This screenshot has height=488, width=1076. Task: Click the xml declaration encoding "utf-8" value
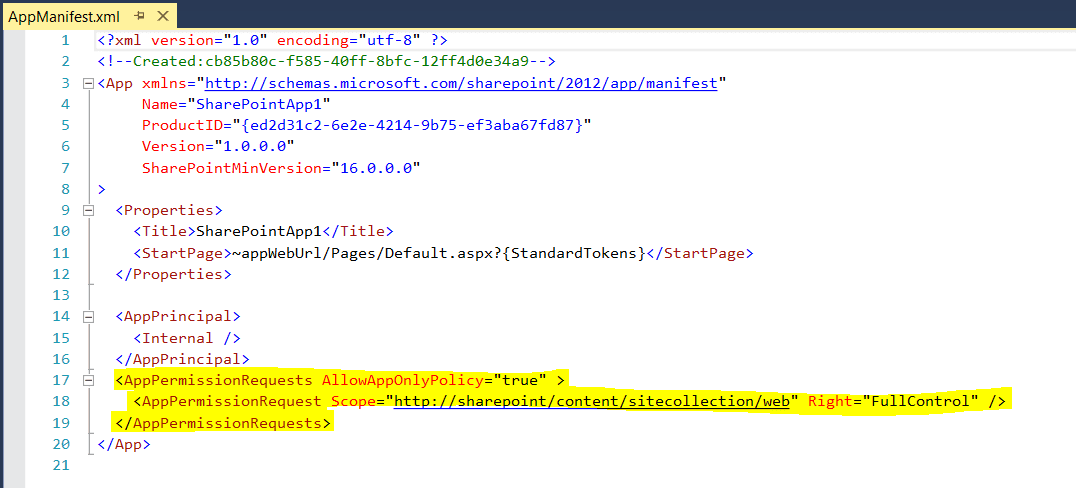click(x=388, y=41)
